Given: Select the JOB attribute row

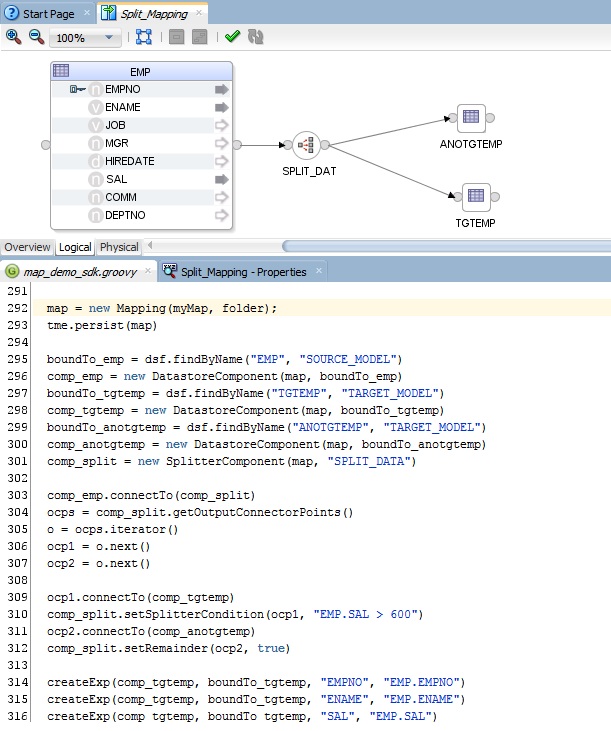Looking at the screenshot, I should (141, 125).
